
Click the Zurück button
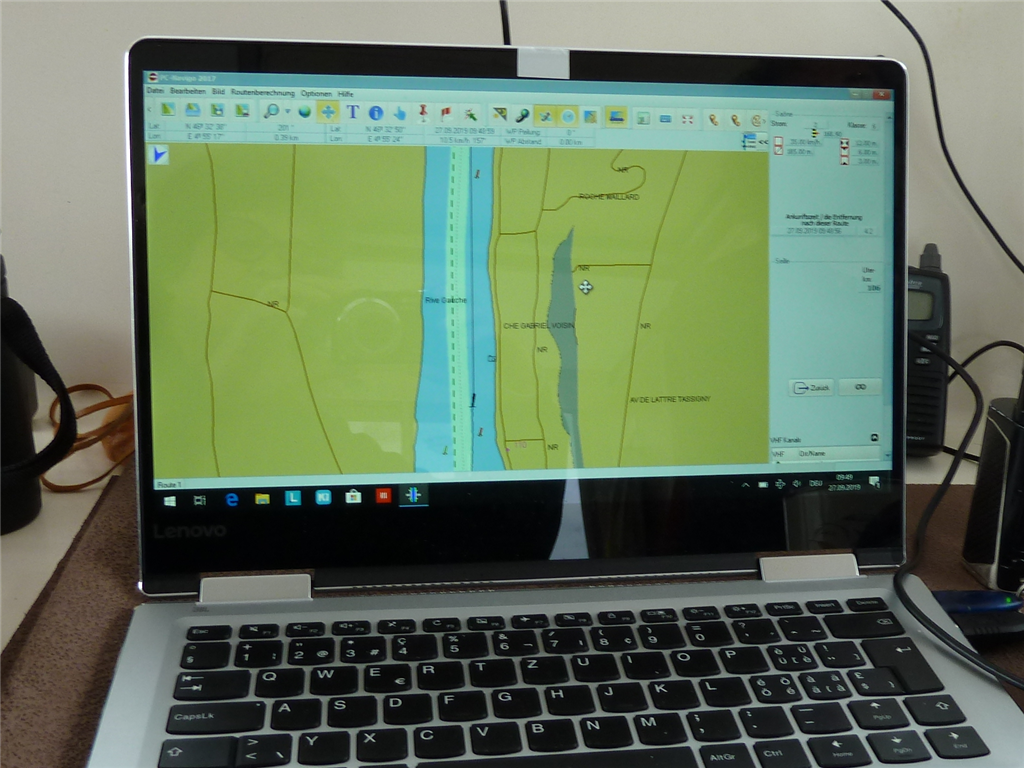click(811, 387)
